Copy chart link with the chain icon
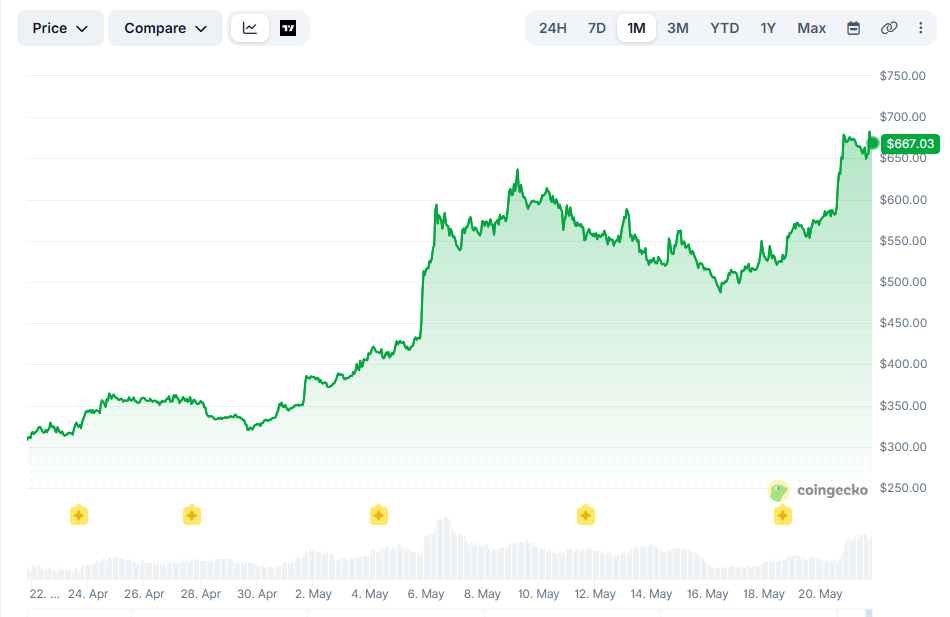 888,28
